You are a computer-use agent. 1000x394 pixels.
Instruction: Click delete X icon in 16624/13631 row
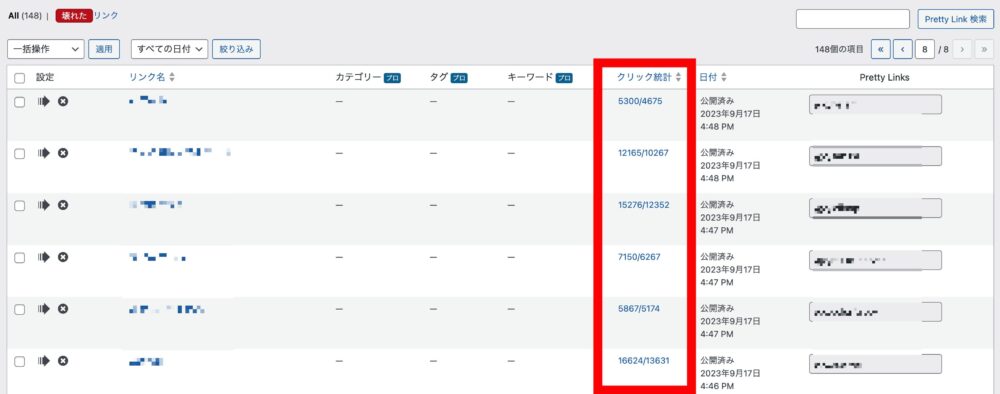point(62,361)
